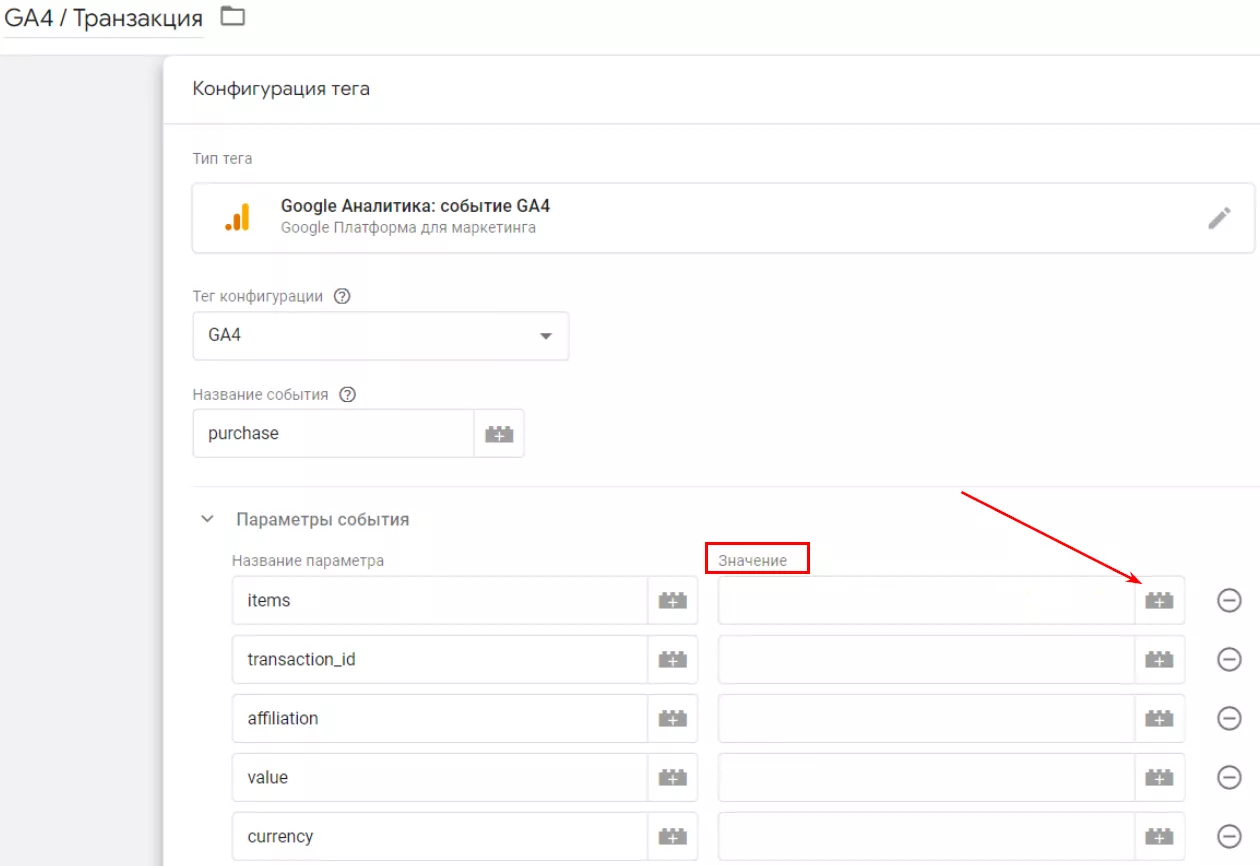Insert variable in value parameter's value field
This screenshot has width=1260, height=866.
[x=1159, y=777]
